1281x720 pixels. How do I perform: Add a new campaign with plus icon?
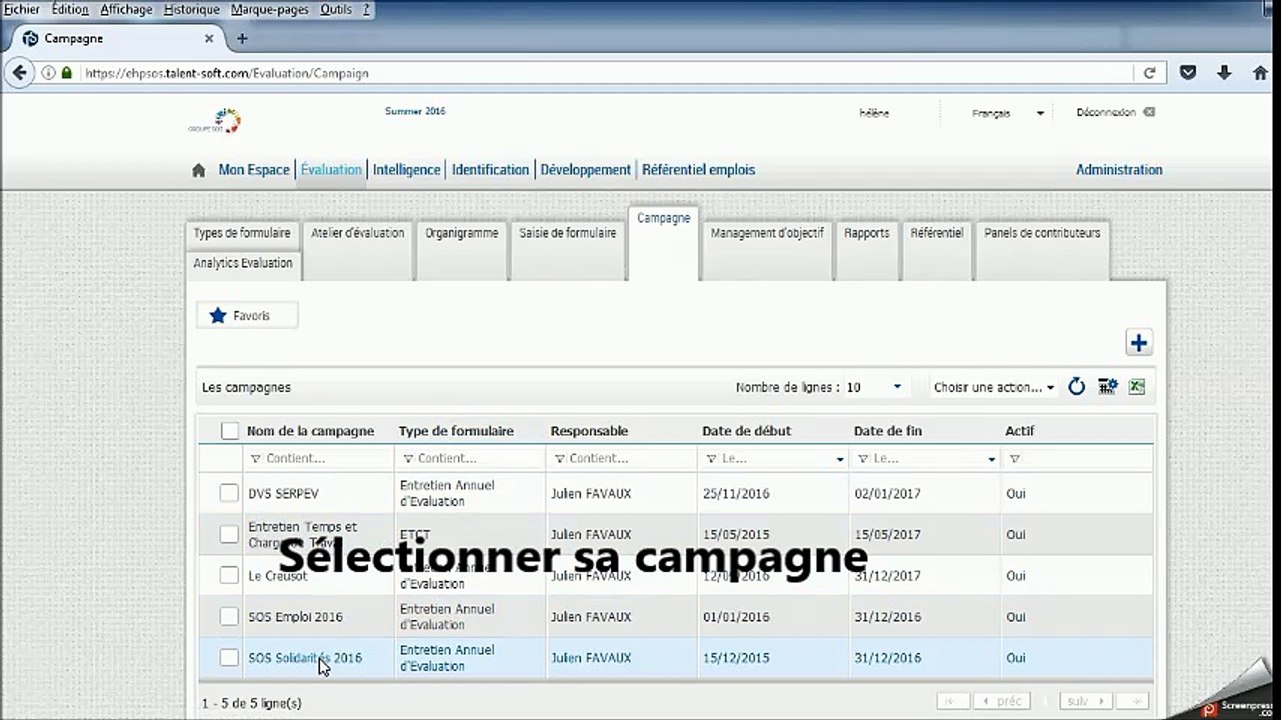click(1139, 343)
